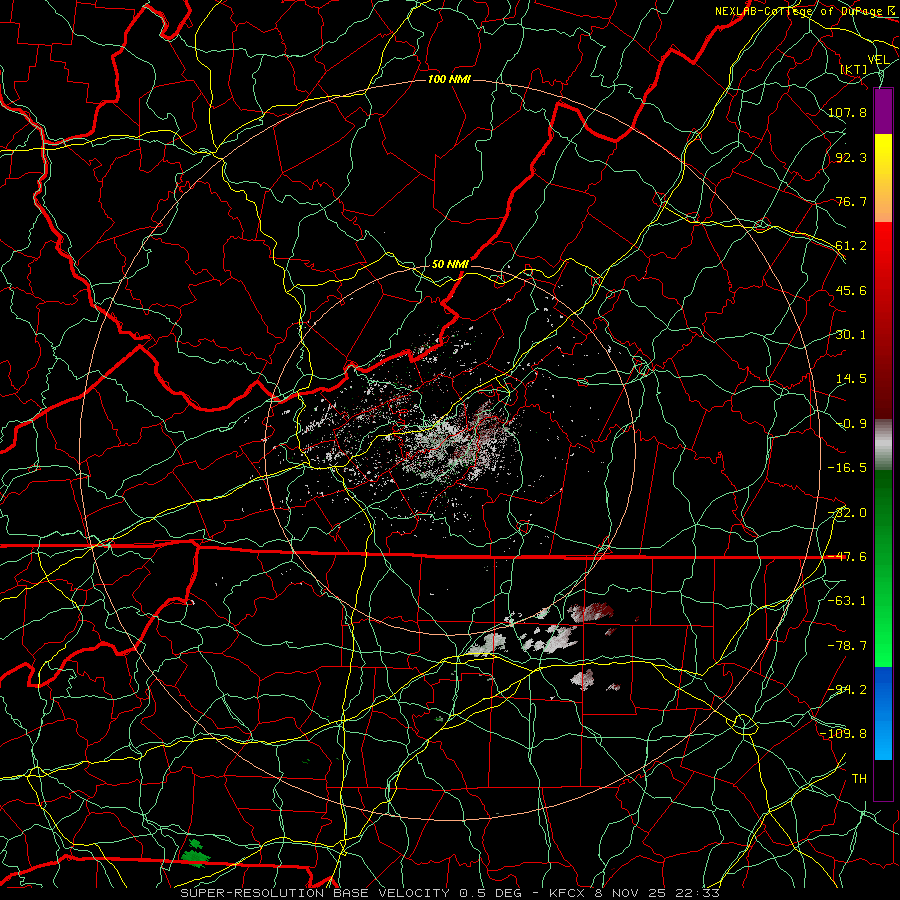Select the -94.2 velocity scale value
Screen dimensions: 900x900
click(x=847, y=690)
